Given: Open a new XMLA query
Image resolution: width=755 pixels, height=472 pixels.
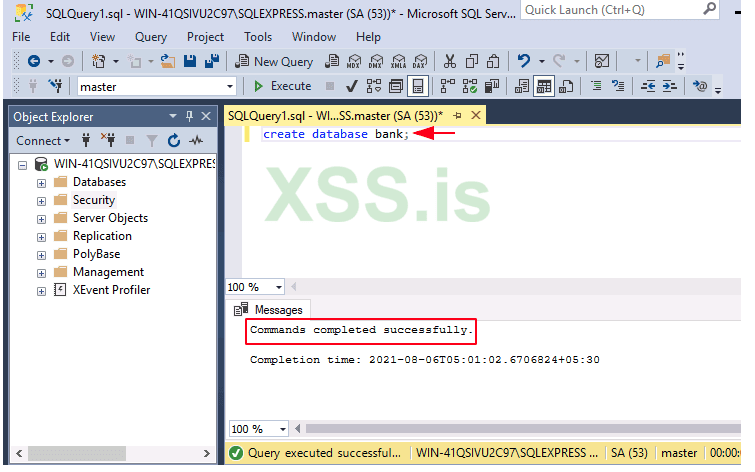Looking at the screenshot, I should (398, 61).
